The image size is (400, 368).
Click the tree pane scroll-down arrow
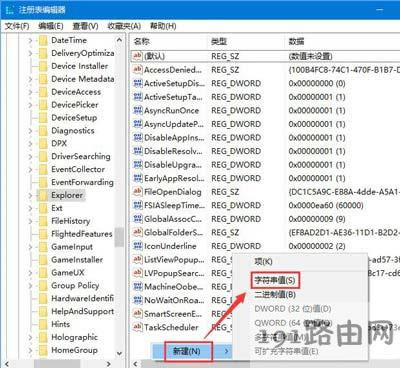coord(119,353)
